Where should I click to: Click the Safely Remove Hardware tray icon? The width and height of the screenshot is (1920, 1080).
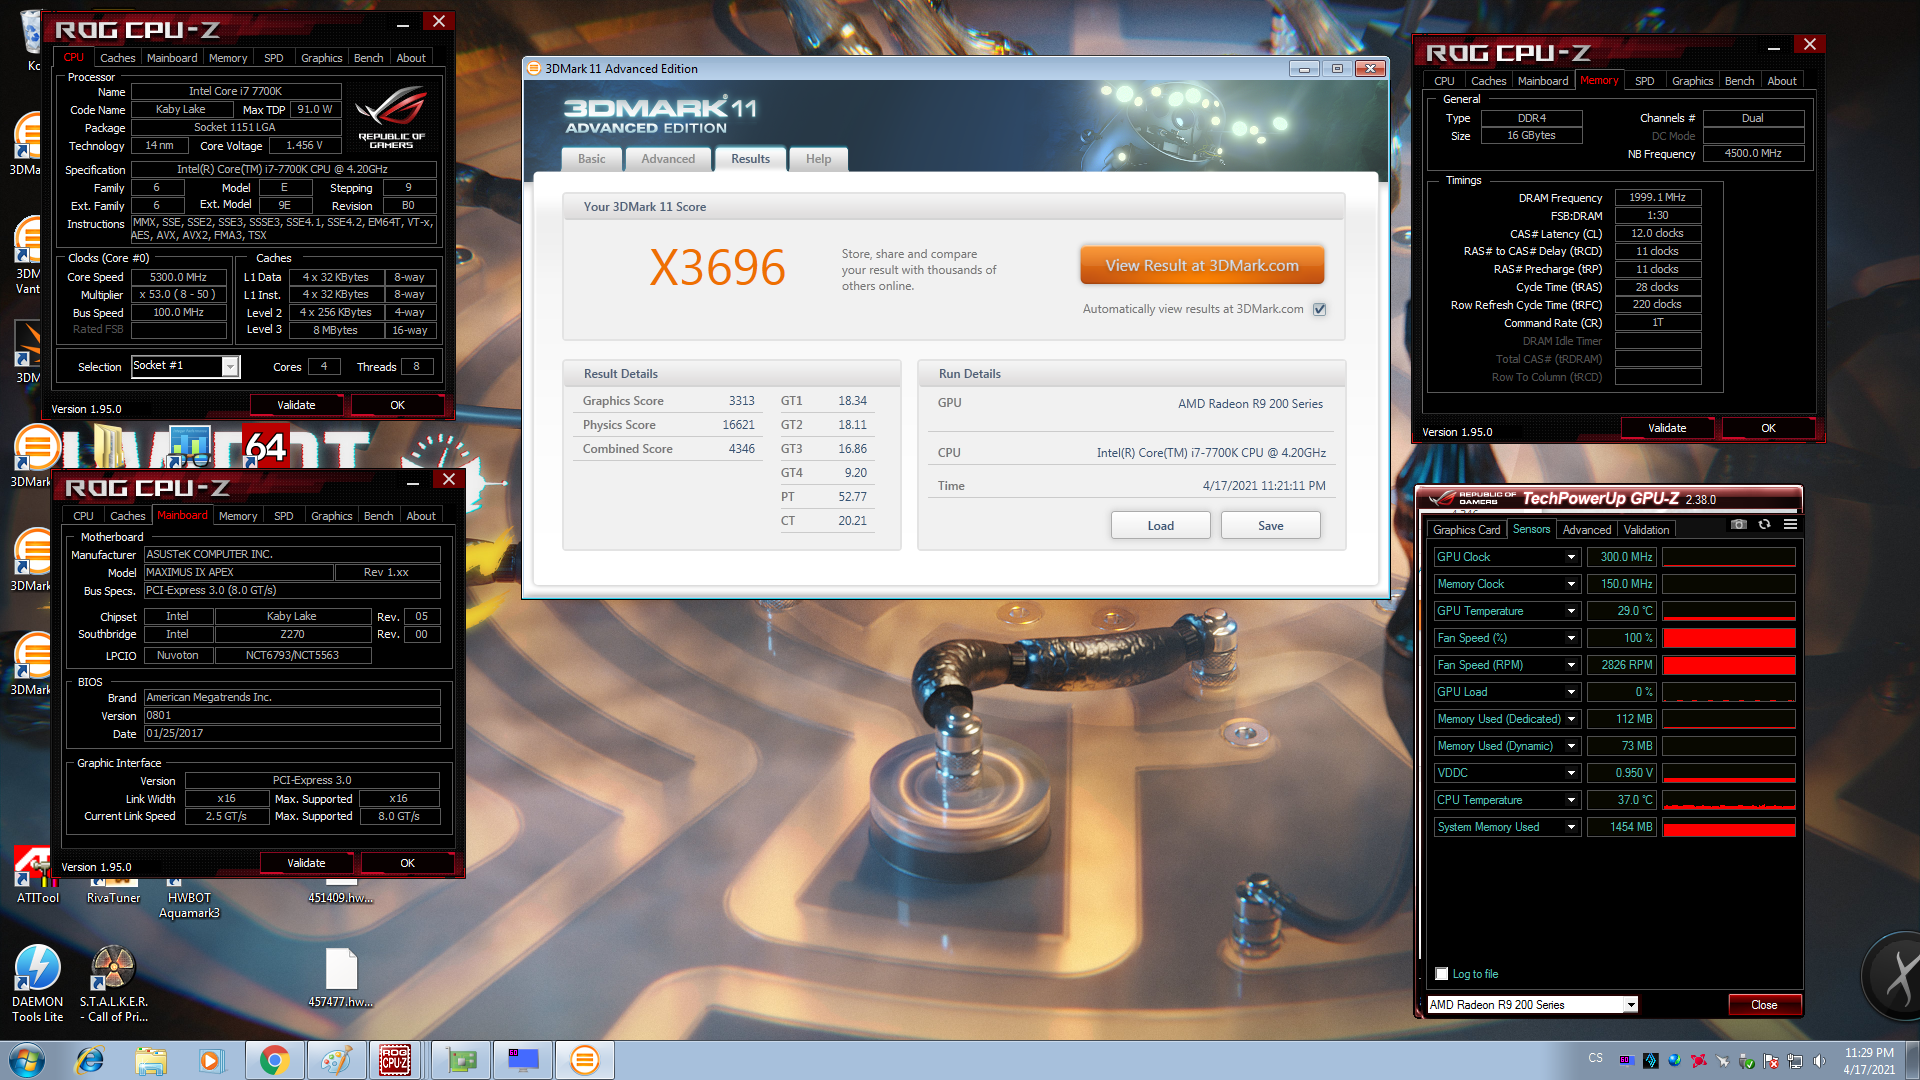(x=1747, y=1061)
